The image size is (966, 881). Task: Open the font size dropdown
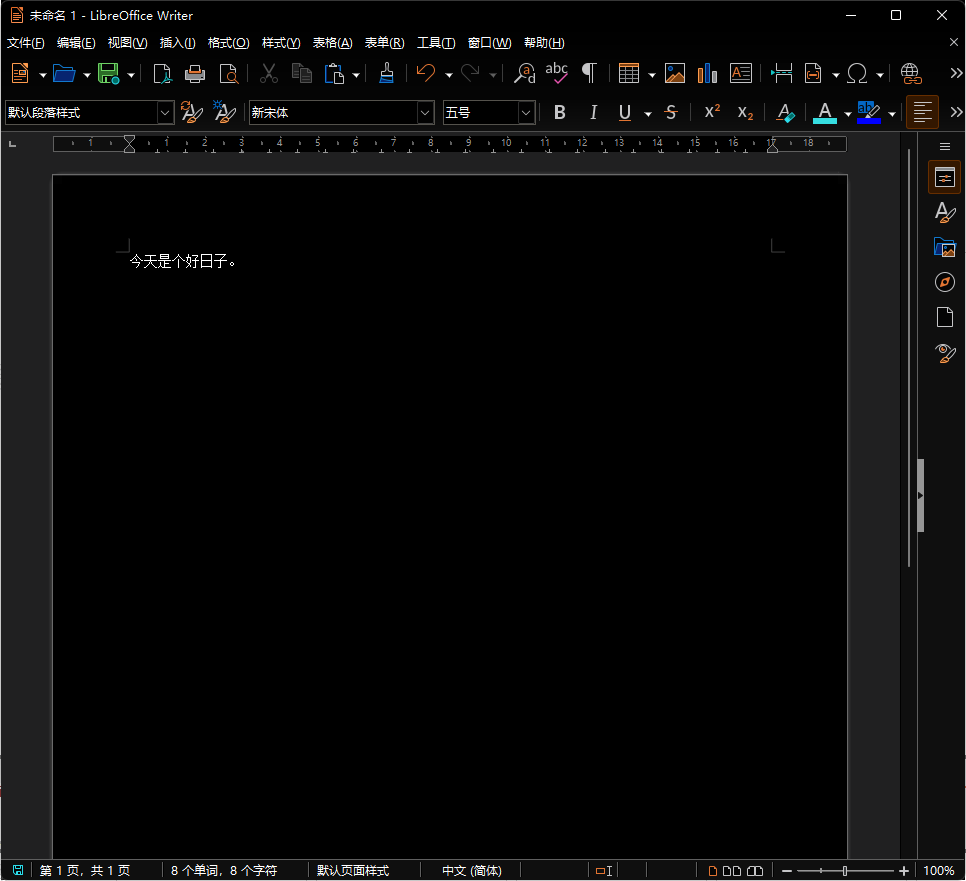pyautogui.click(x=526, y=113)
